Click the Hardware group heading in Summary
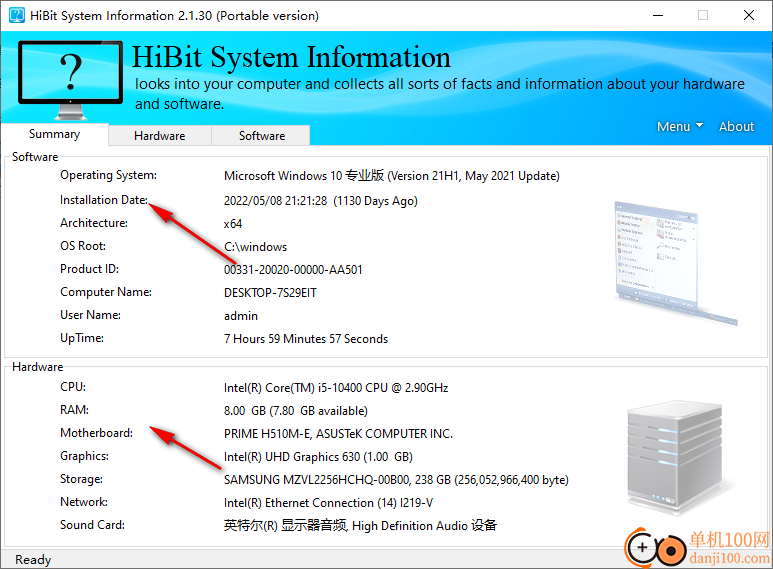The image size is (773, 569). point(37,367)
